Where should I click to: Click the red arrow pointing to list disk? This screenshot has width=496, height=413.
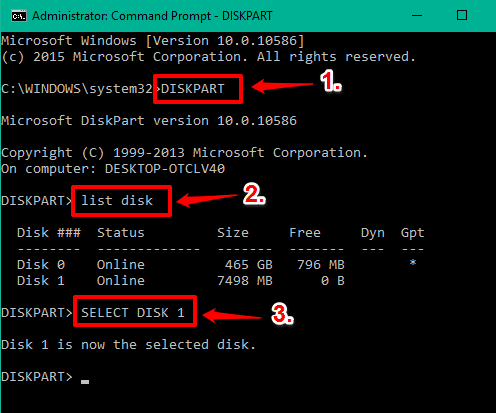[207, 199]
